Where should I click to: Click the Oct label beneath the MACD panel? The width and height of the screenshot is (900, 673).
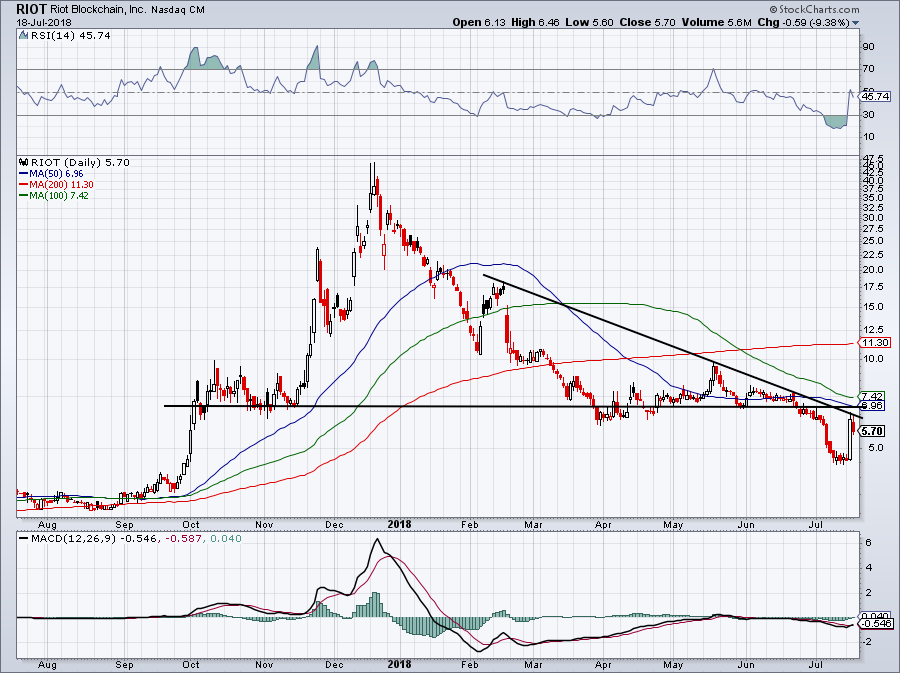(191, 664)
